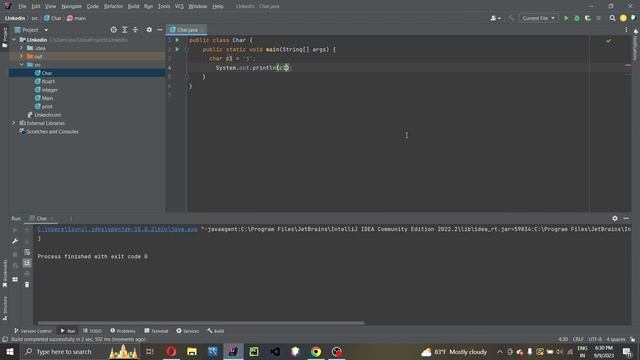
Task: Start debugging with the green bug icon
Action: click(x=577, y=18)
